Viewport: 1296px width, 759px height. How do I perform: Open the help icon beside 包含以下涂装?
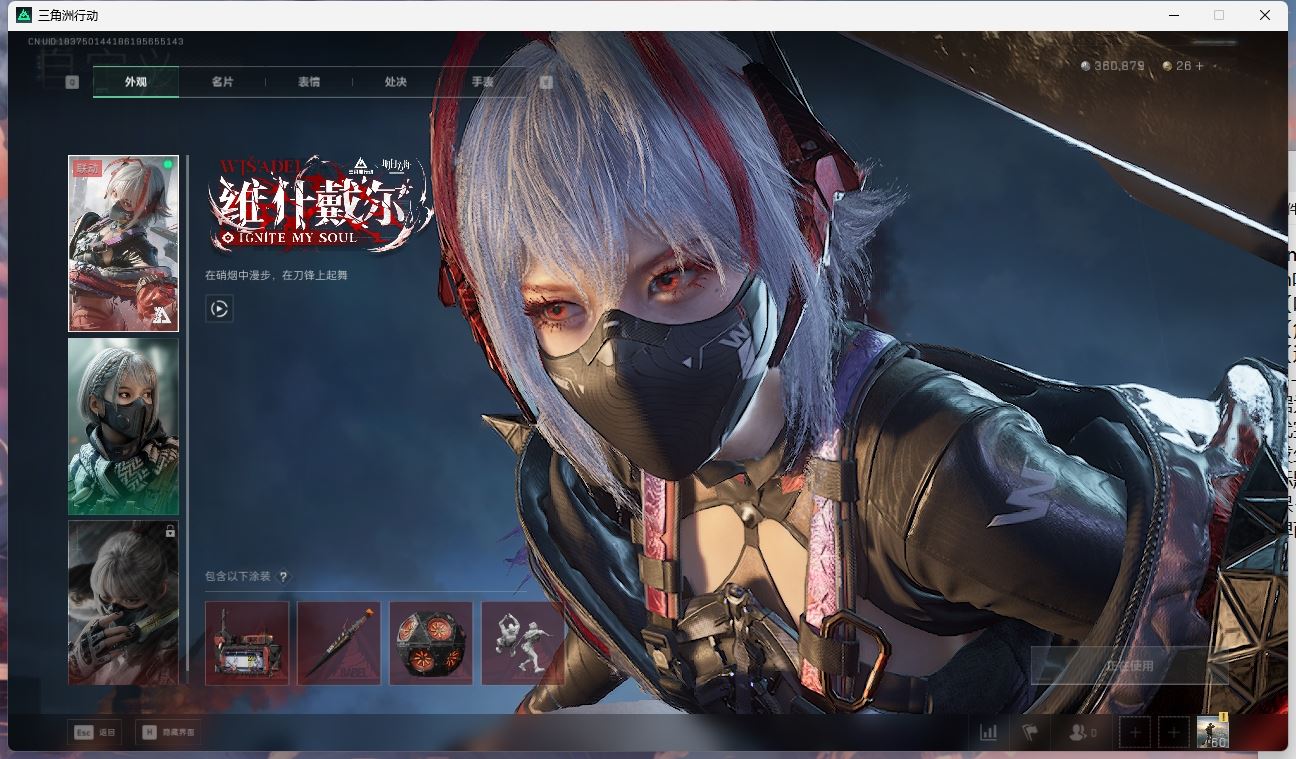(x=283, y=577)
